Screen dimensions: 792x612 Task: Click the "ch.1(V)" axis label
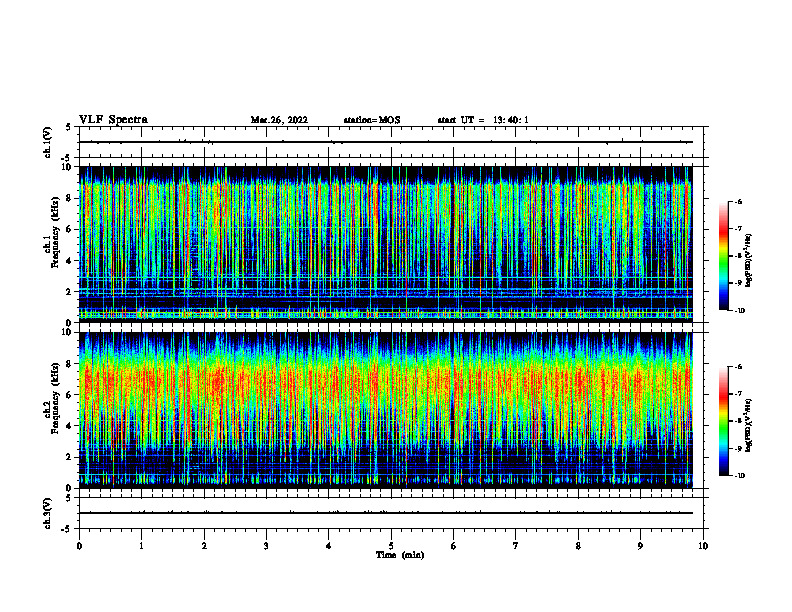(x=48, y=142)
